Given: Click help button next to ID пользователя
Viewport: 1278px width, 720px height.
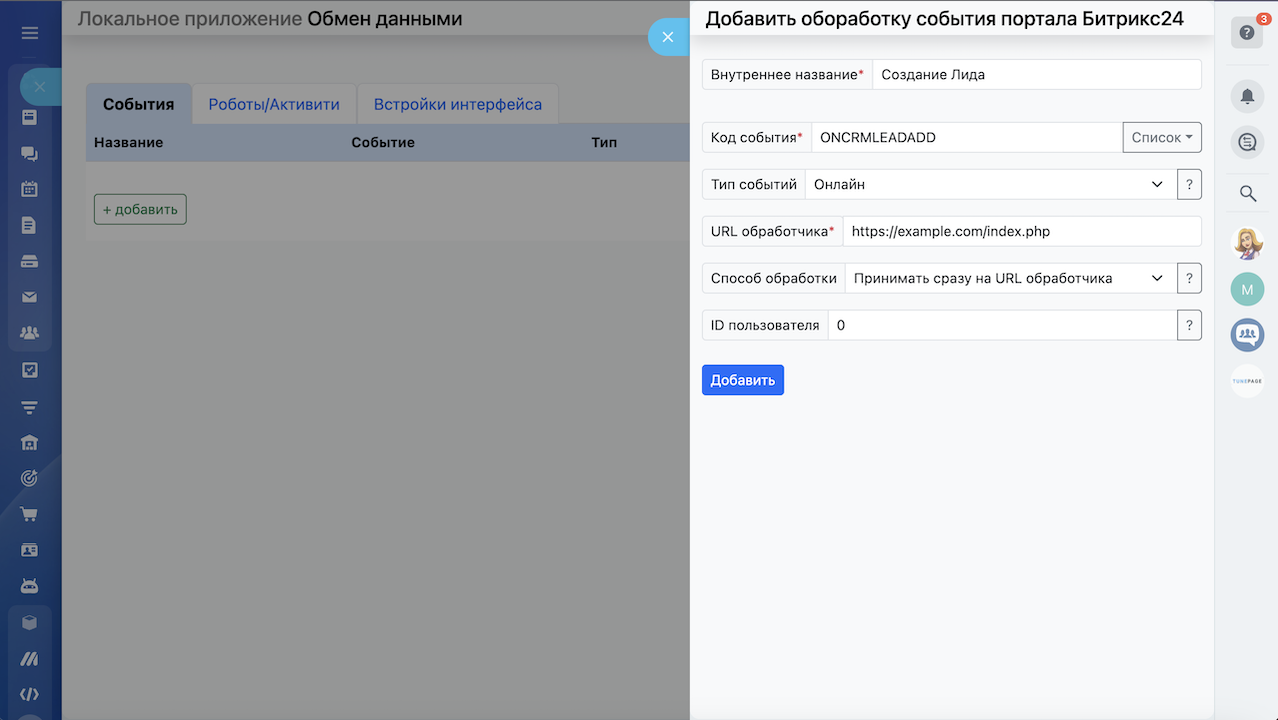Looking at the screenshot, I should tap(1189, 325).
